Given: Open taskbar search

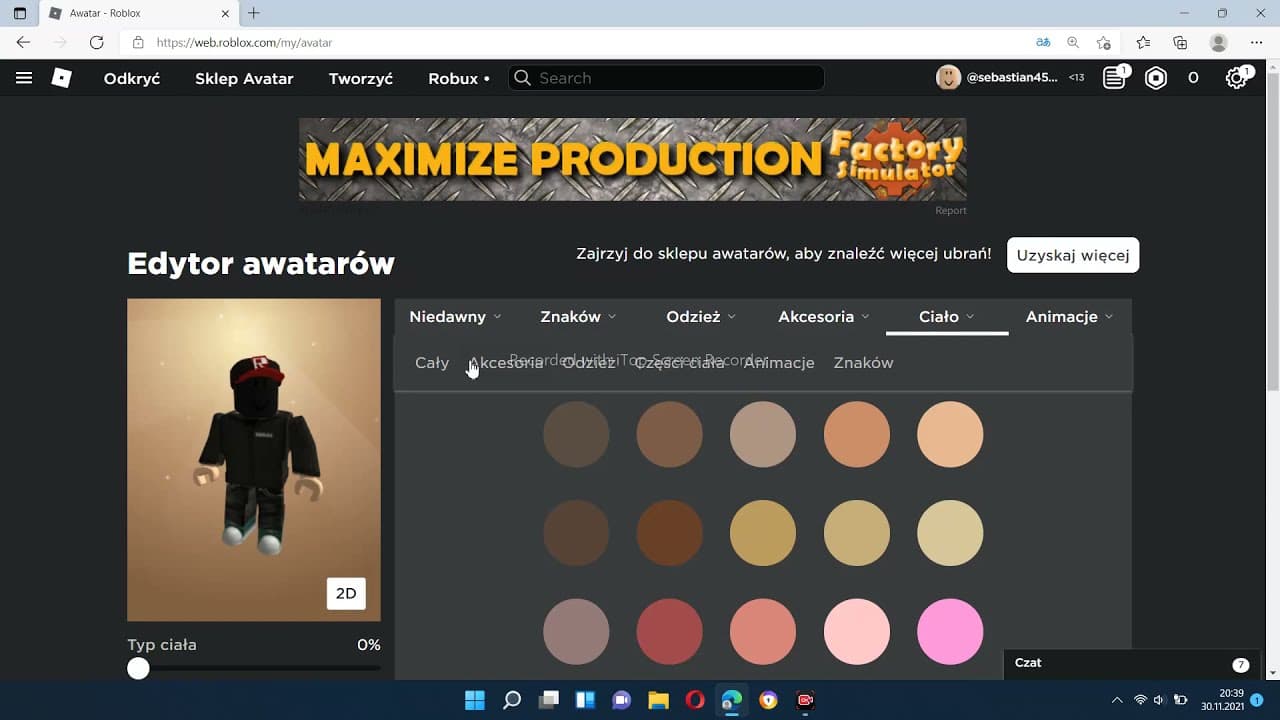Looking at the screenshot, I should pos(512,700).
